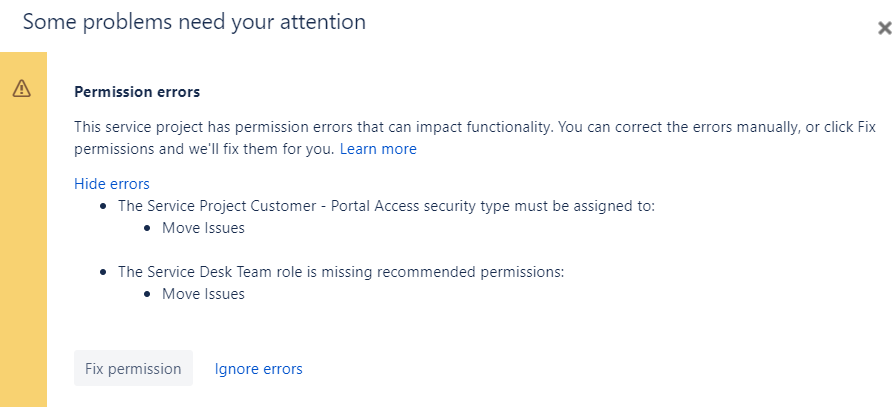Click the 'Some problems need your attention' title

[x=194, y=22]
